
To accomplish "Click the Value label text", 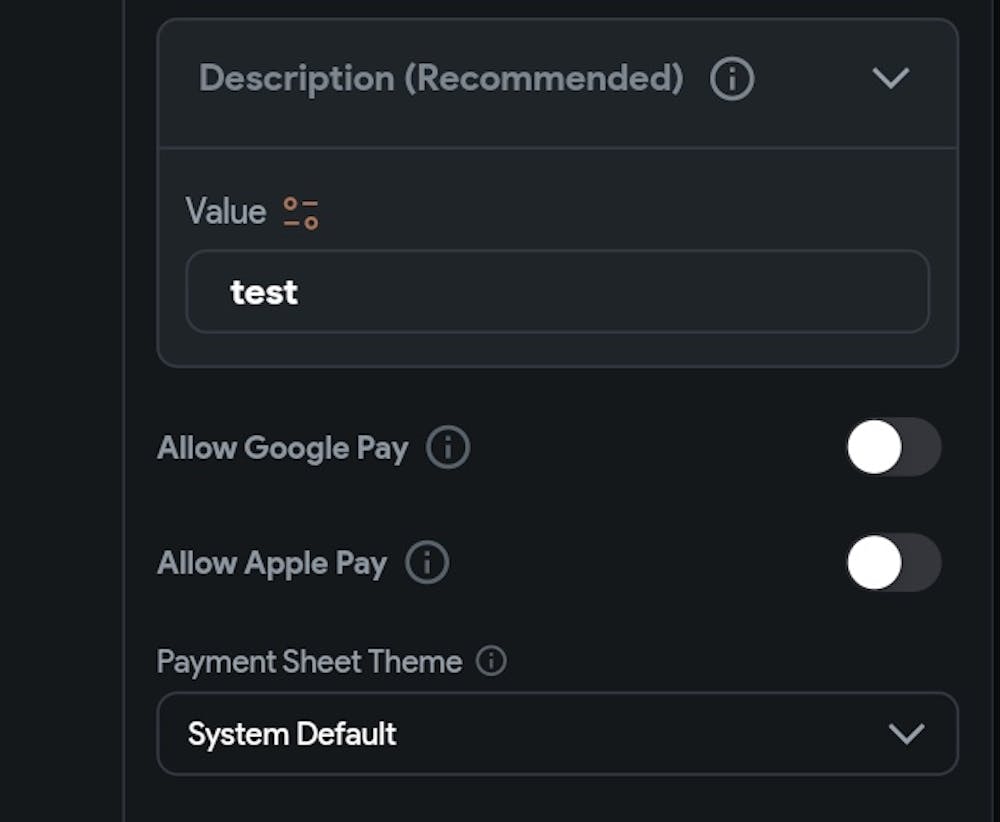I will point(225,212).
